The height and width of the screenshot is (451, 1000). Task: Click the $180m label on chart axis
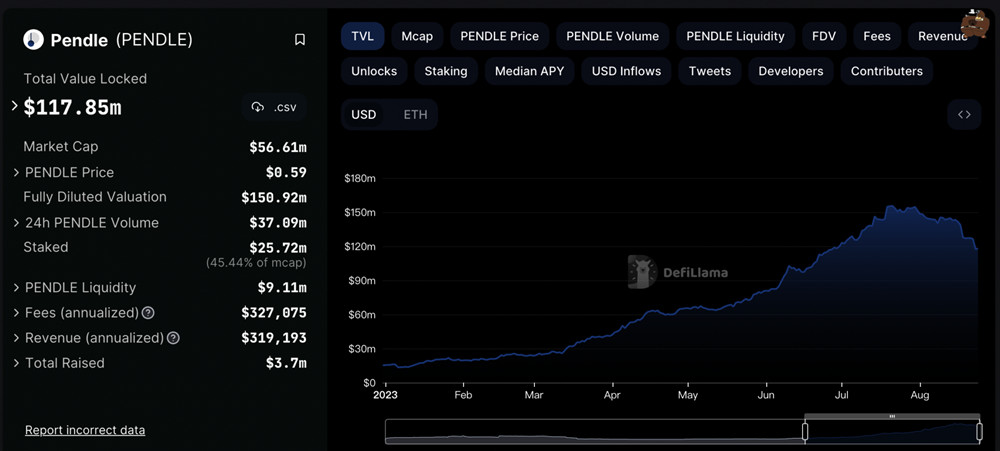[x=360, y=179]
